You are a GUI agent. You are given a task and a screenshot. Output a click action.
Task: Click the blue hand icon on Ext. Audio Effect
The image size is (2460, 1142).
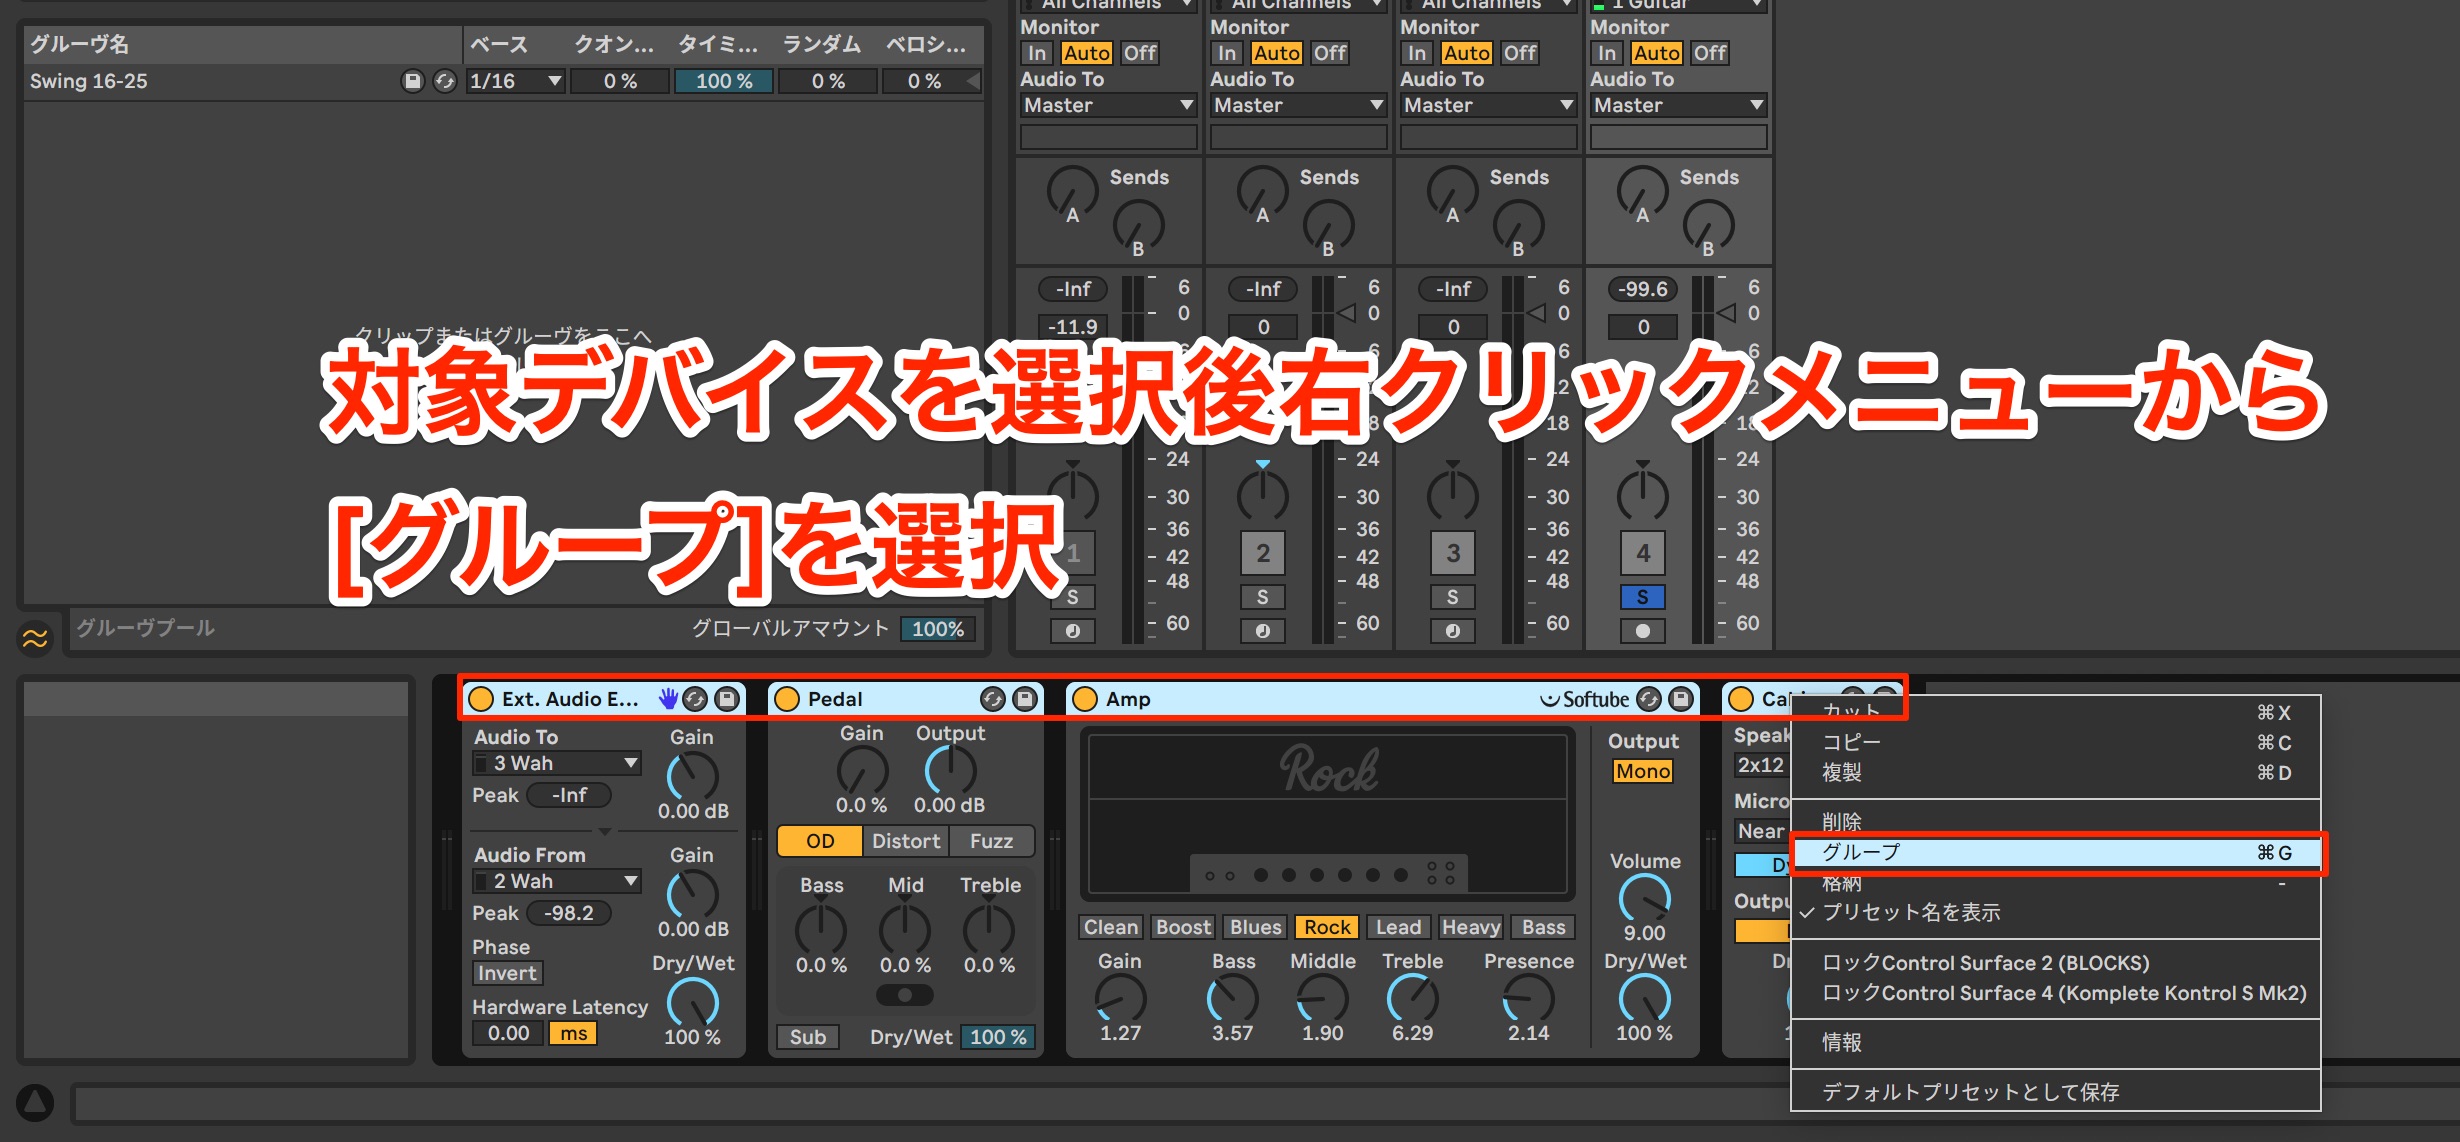[x=667, y=699]
